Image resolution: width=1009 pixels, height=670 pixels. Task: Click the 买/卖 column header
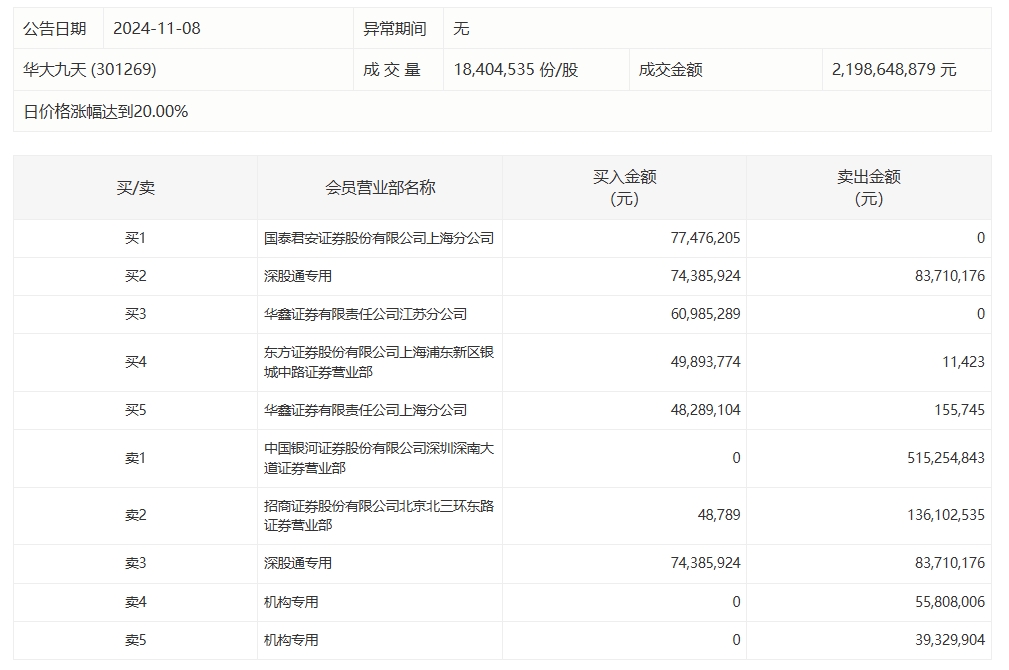pyautogui.click(x=136, y=188)
